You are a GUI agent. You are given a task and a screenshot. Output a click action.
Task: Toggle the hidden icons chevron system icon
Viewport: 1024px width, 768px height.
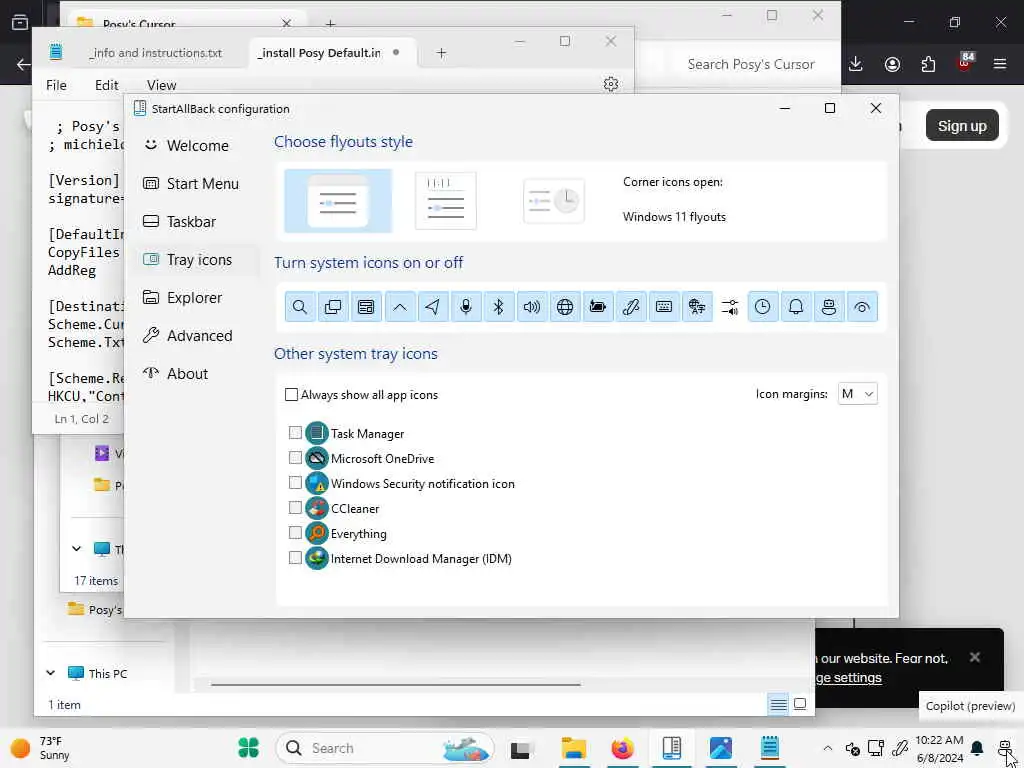click(x=400, y=307)
